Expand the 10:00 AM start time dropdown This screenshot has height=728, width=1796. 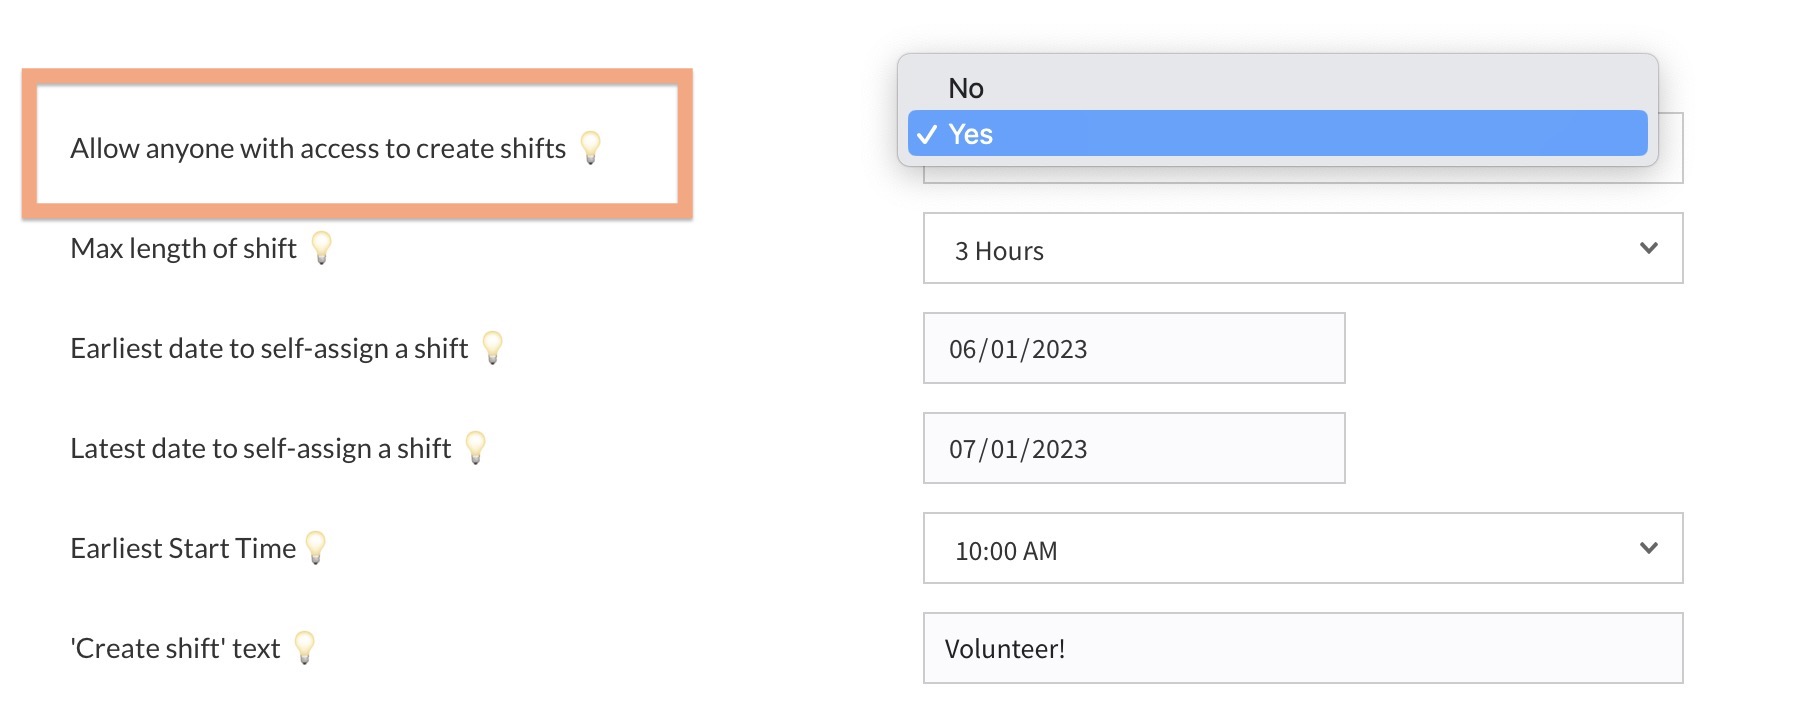(x=1300, y=549)
